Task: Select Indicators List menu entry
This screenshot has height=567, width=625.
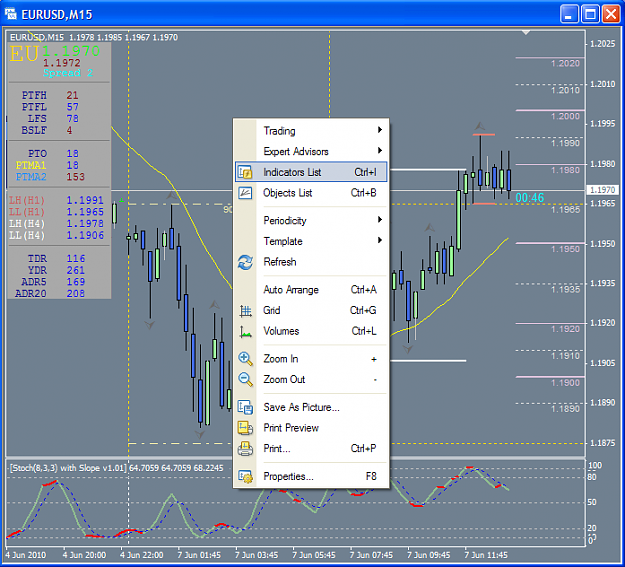Action: coord(311,172)
